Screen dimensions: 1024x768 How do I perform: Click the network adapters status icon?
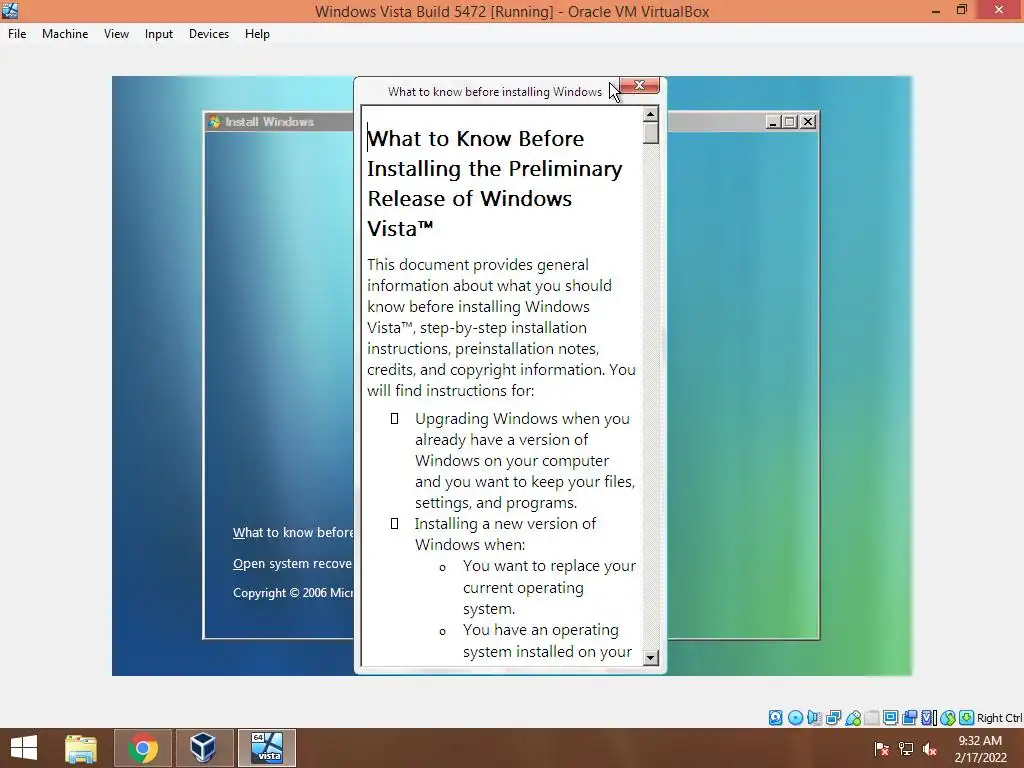click(x=833, y=718)
